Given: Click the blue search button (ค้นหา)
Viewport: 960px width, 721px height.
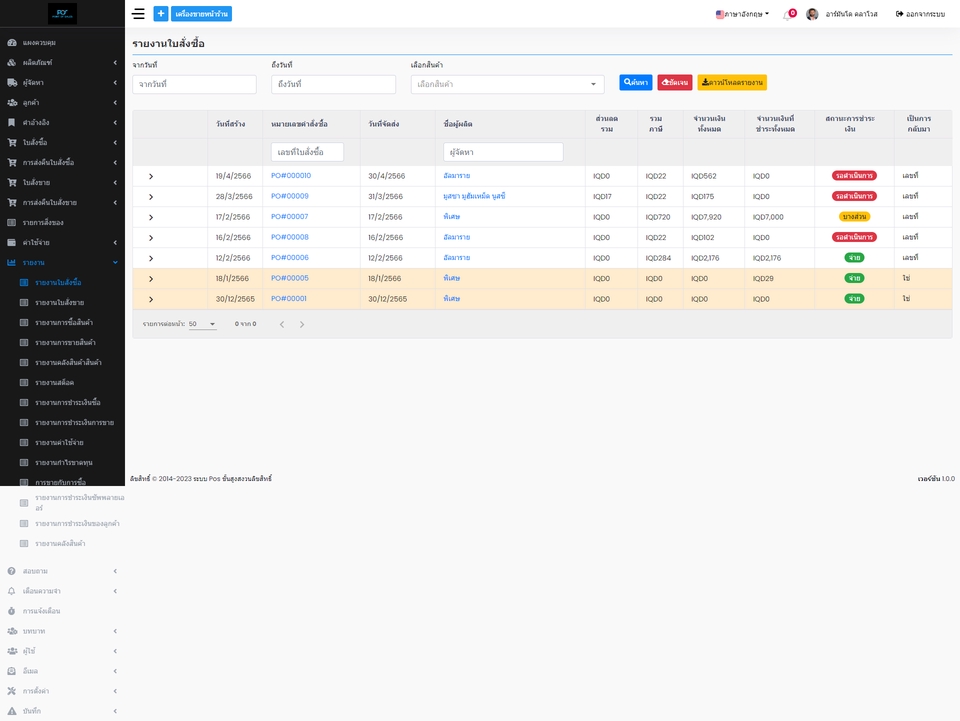Looking at the screenshot, I should 636,82.
